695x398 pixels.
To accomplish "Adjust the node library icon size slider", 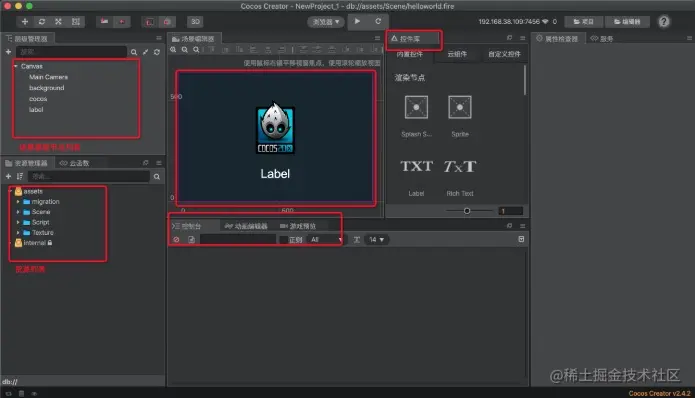I will coord(467,211).
